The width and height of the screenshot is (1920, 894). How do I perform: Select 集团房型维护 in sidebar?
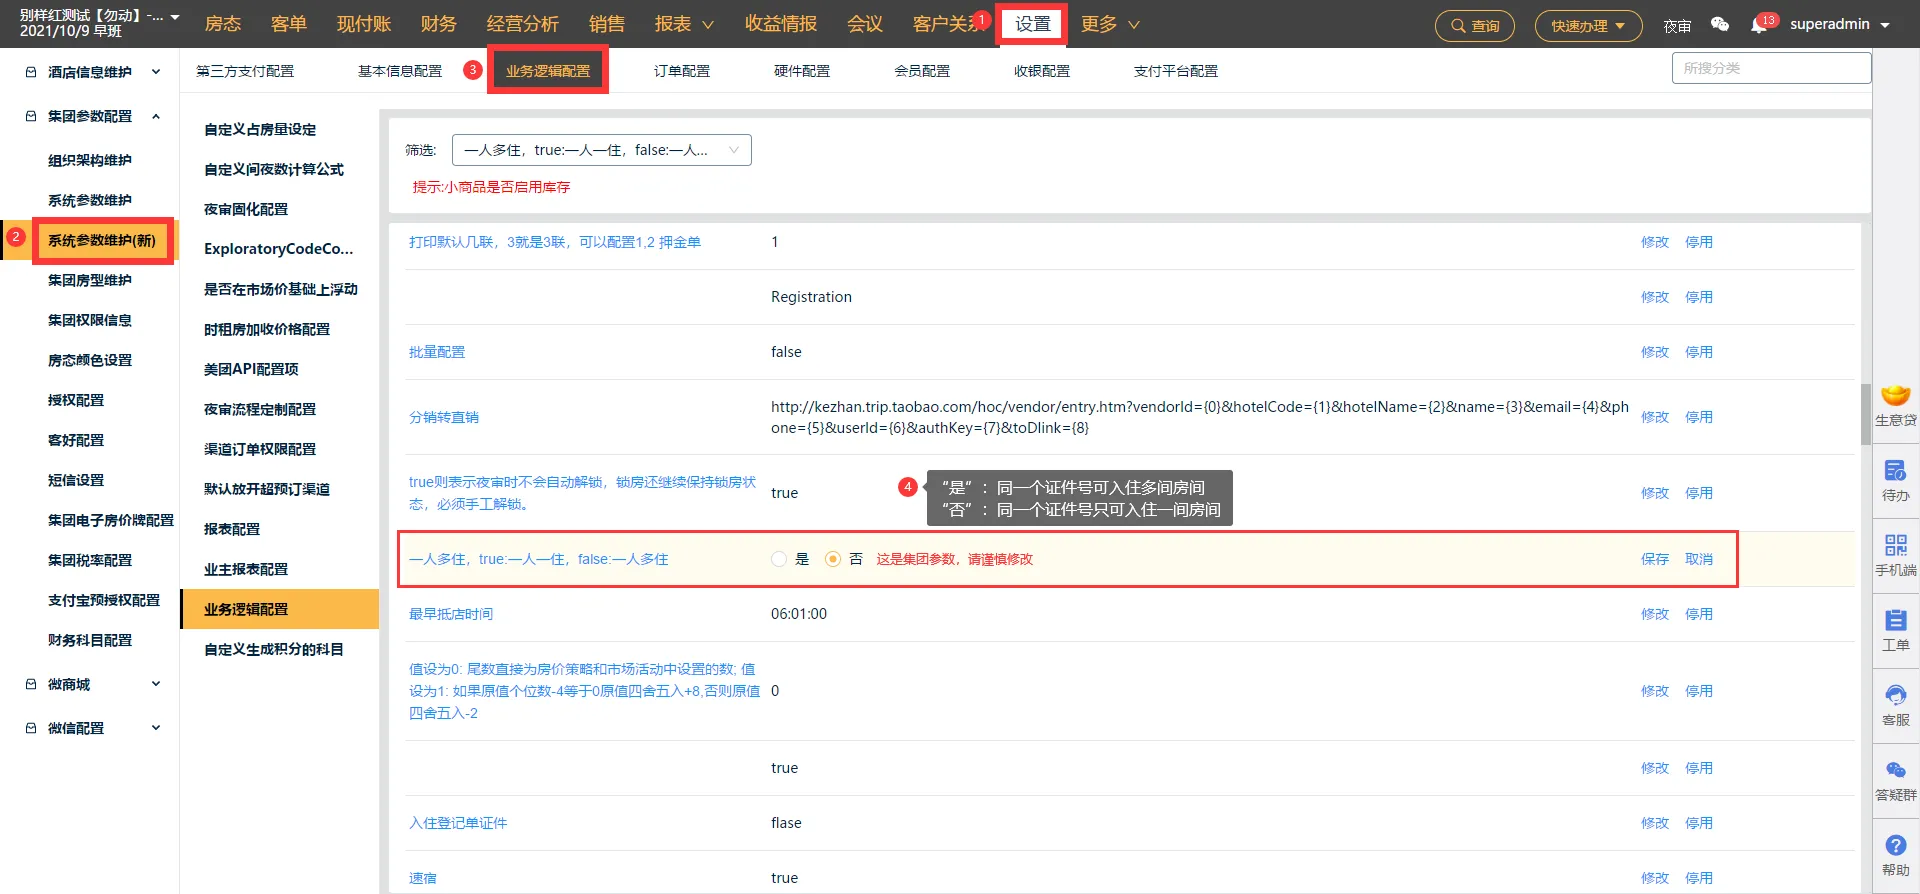pyautogui.click(x=90, y=280)
